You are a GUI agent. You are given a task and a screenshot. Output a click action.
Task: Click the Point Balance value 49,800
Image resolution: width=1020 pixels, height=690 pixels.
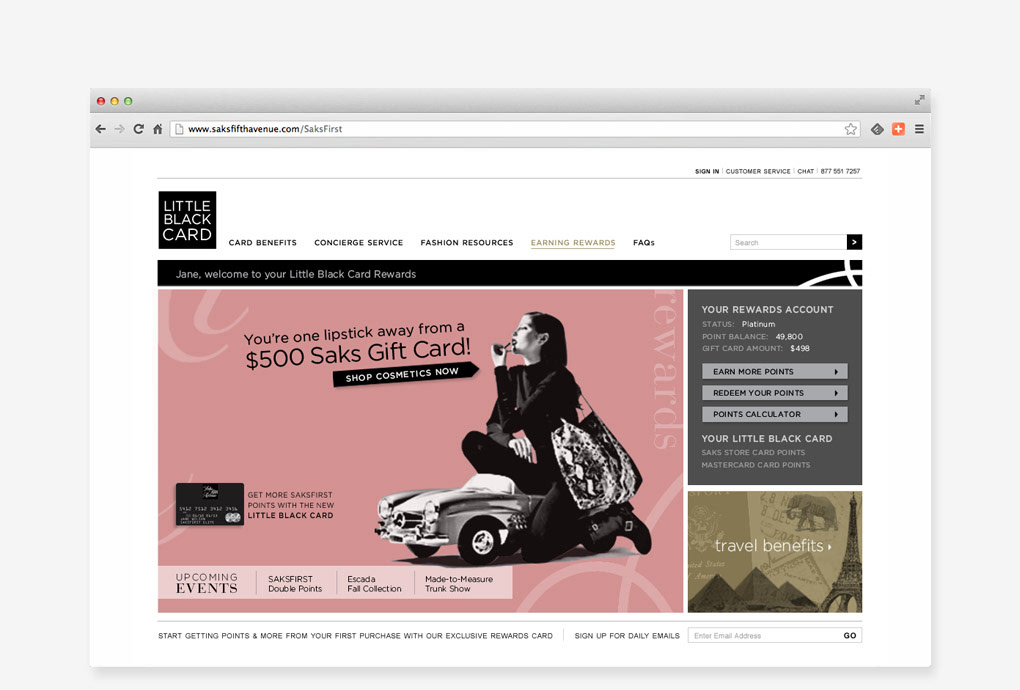point(789,336)
